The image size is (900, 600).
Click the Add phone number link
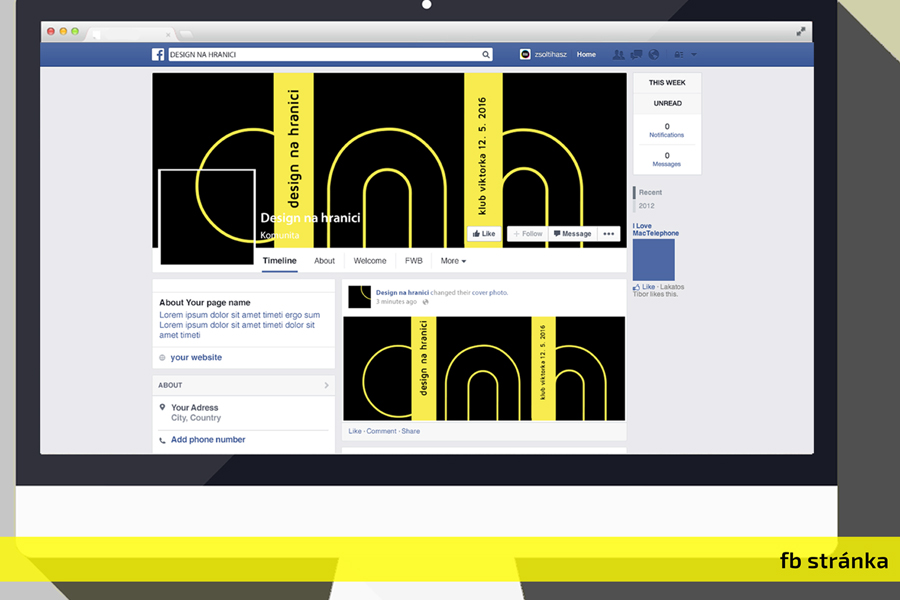pyautogui.click(x=207, y=440)
